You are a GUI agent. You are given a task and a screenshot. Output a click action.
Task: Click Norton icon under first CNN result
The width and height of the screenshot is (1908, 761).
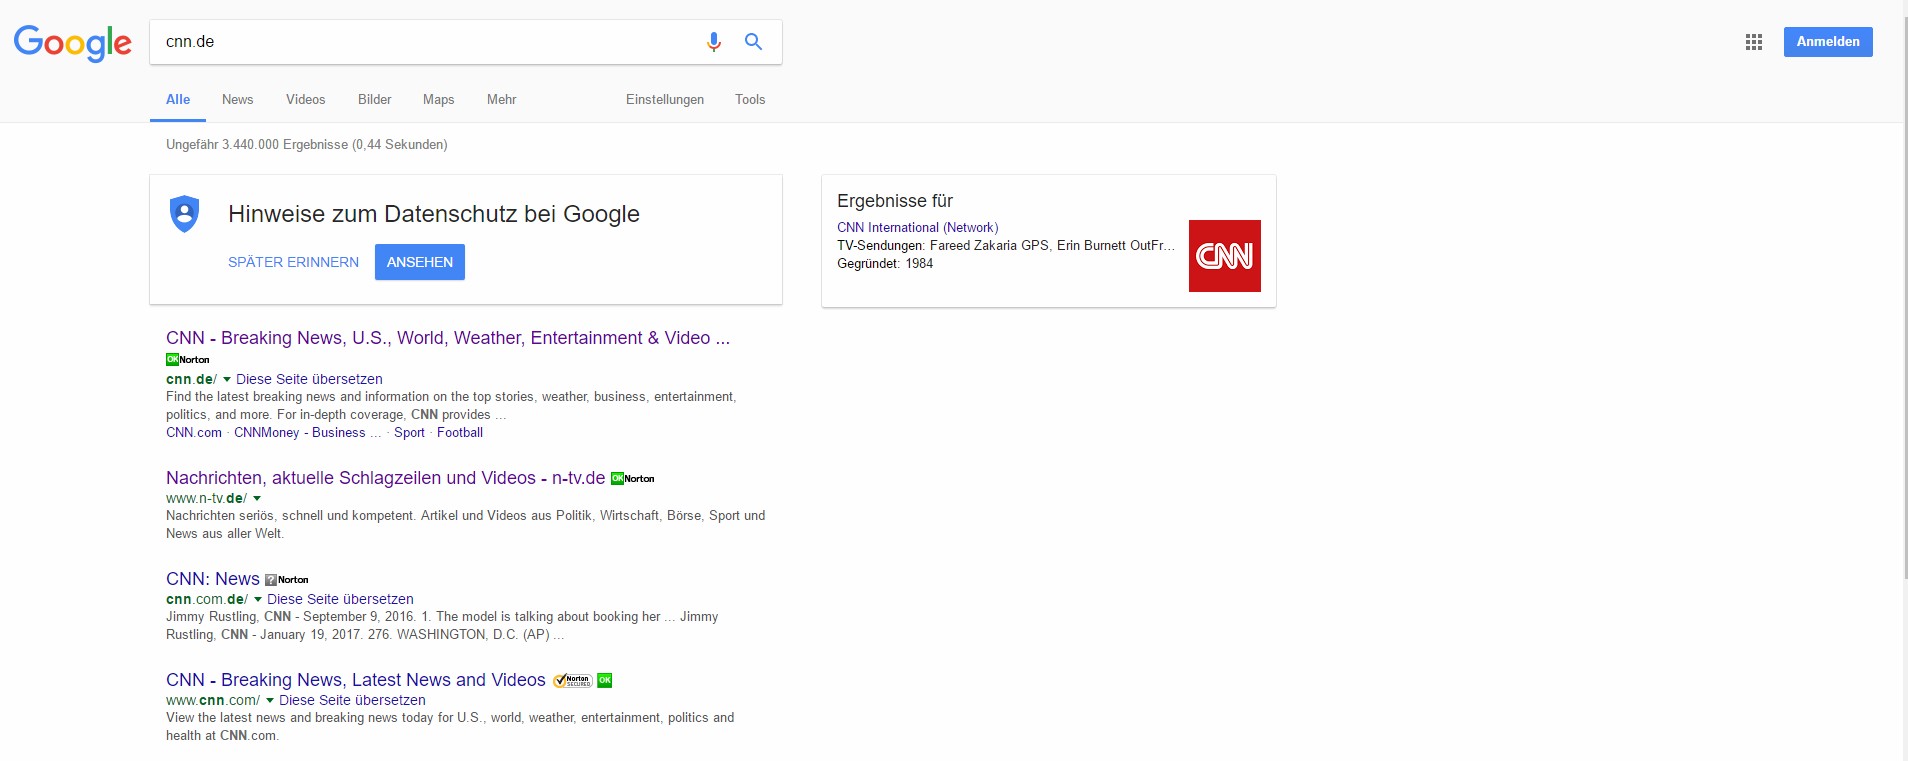pyautogui.click(x=188, y=360)
